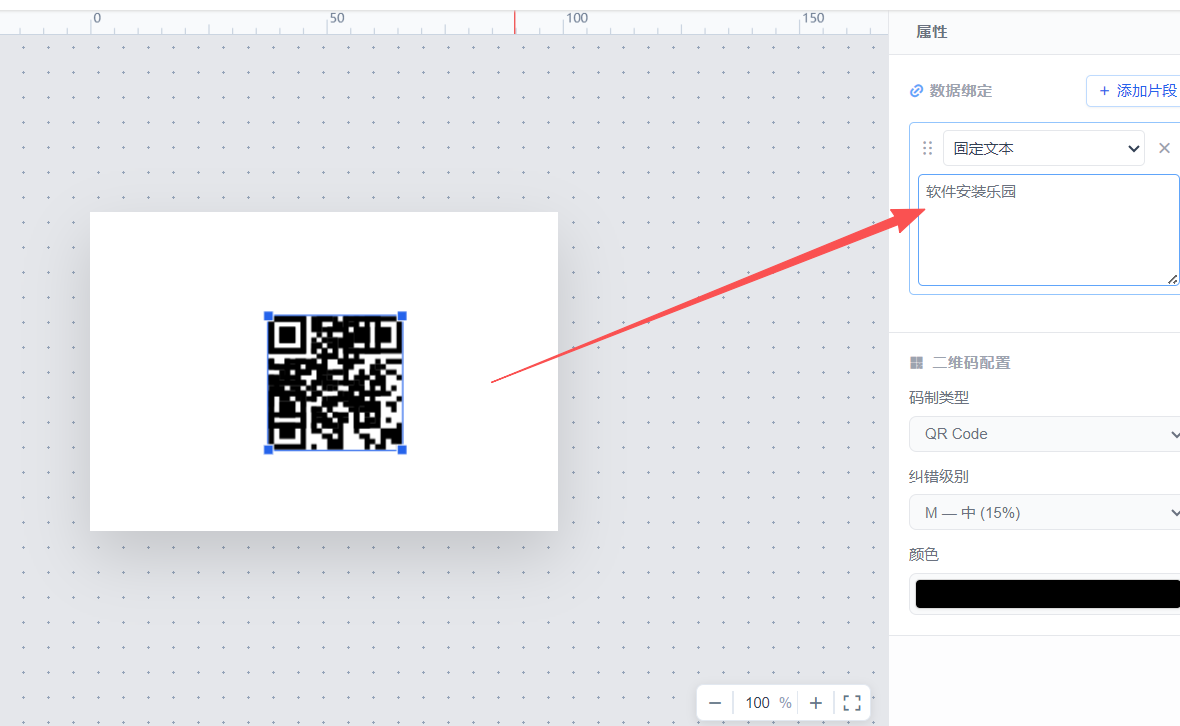
Task: Select the QR code on the canvas
Action: tap(335, 383)
